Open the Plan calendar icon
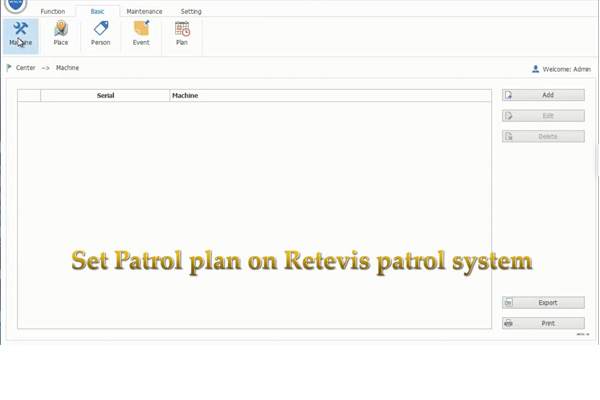The width and height of the screenshot is (600, 400). click(182, 28)
